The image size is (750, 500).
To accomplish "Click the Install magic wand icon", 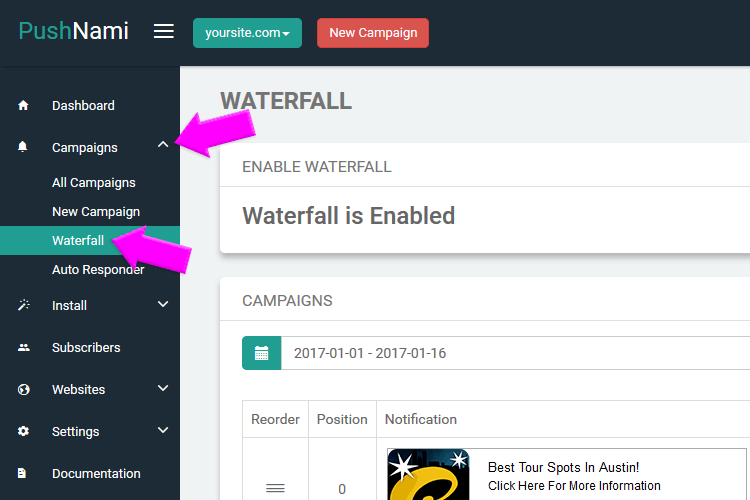I will pyautogui.click(x=24, y=306).
